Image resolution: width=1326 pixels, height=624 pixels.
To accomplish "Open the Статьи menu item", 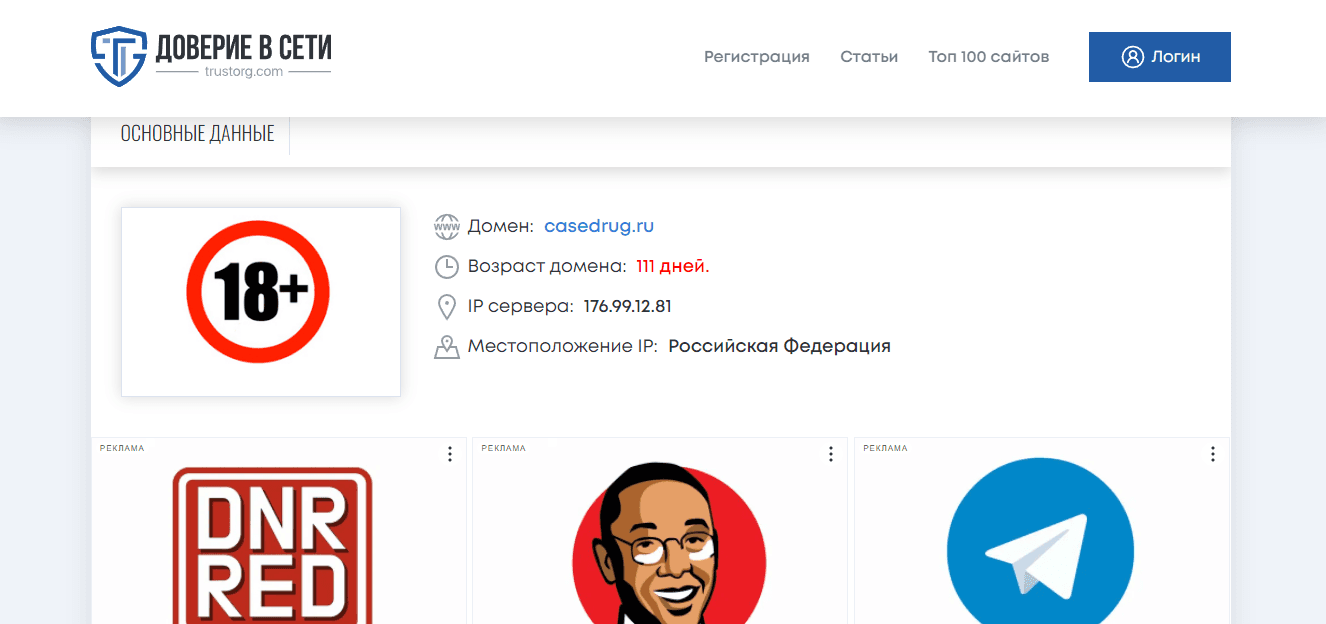I will 869,57.
